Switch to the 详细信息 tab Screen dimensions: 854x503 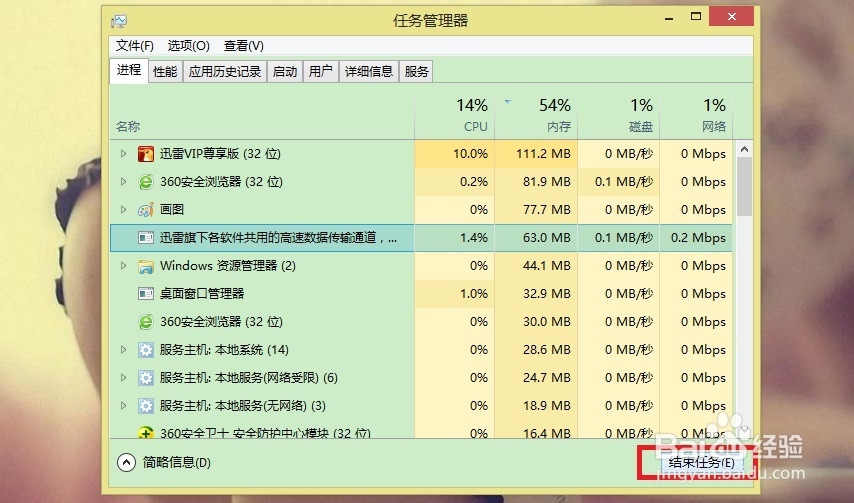coord(369,71)
